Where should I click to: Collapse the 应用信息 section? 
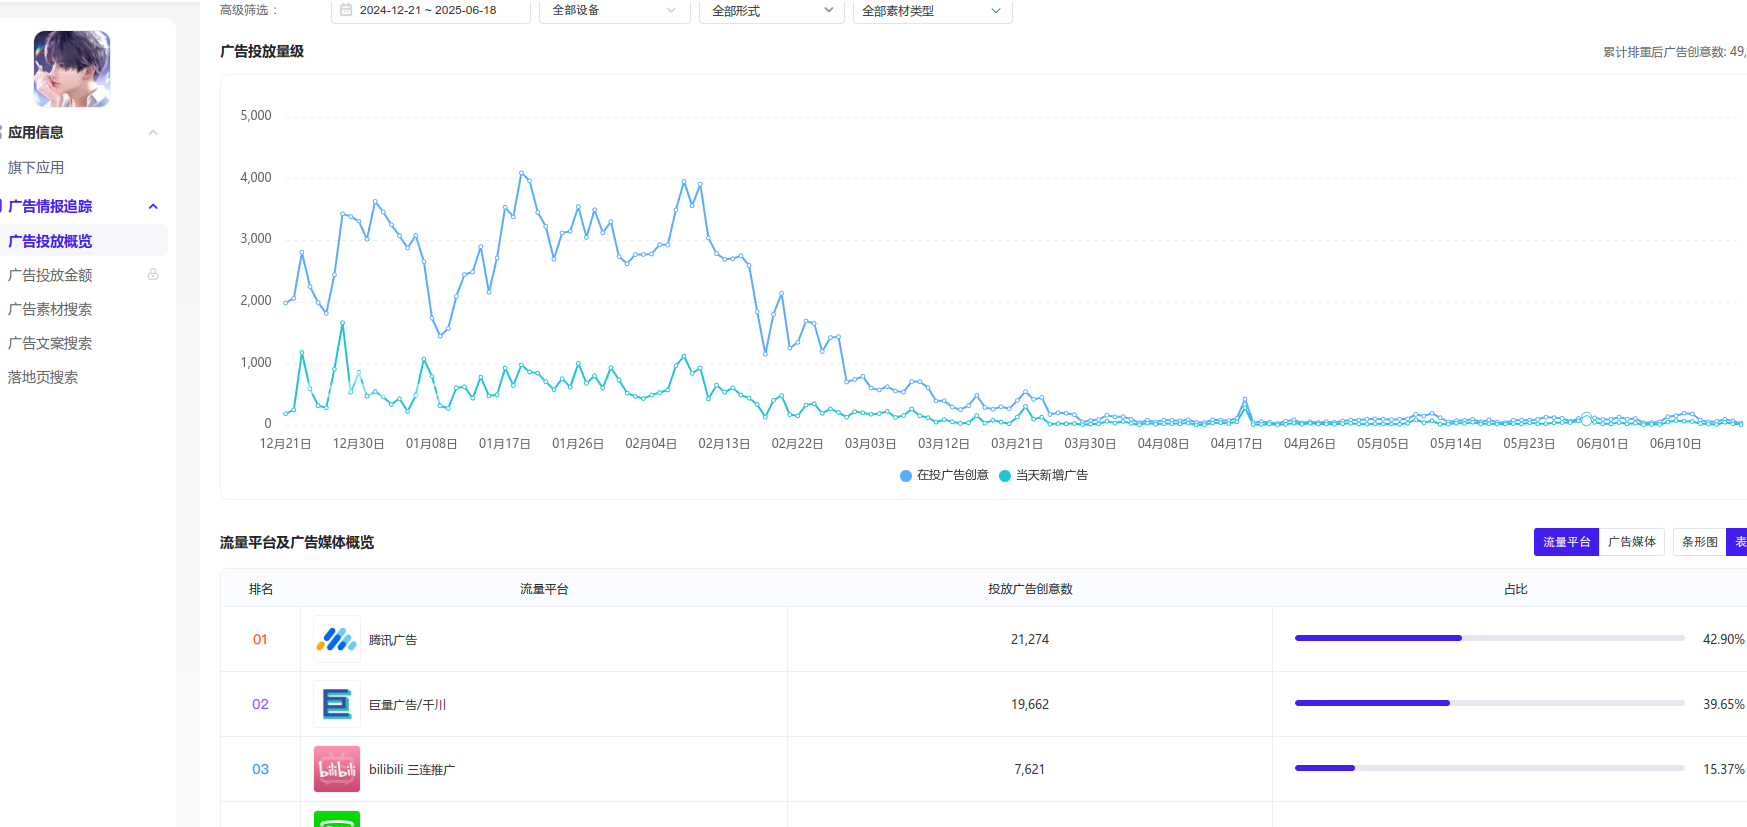[x=153, y=132]
